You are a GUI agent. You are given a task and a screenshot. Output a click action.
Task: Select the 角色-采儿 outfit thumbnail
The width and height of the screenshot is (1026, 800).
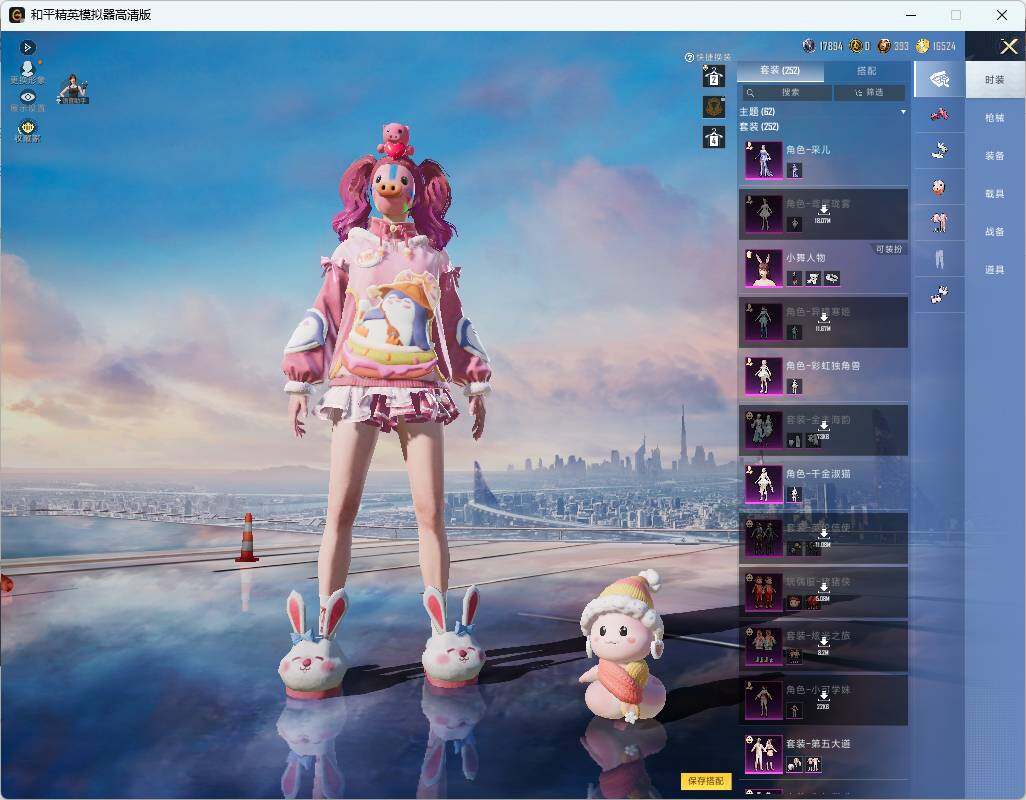point(764,160)
